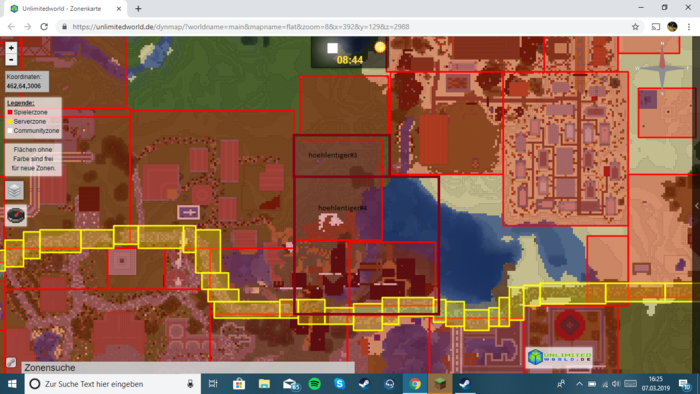Open Microsoft Store from taskbar

tap(239, 384)
